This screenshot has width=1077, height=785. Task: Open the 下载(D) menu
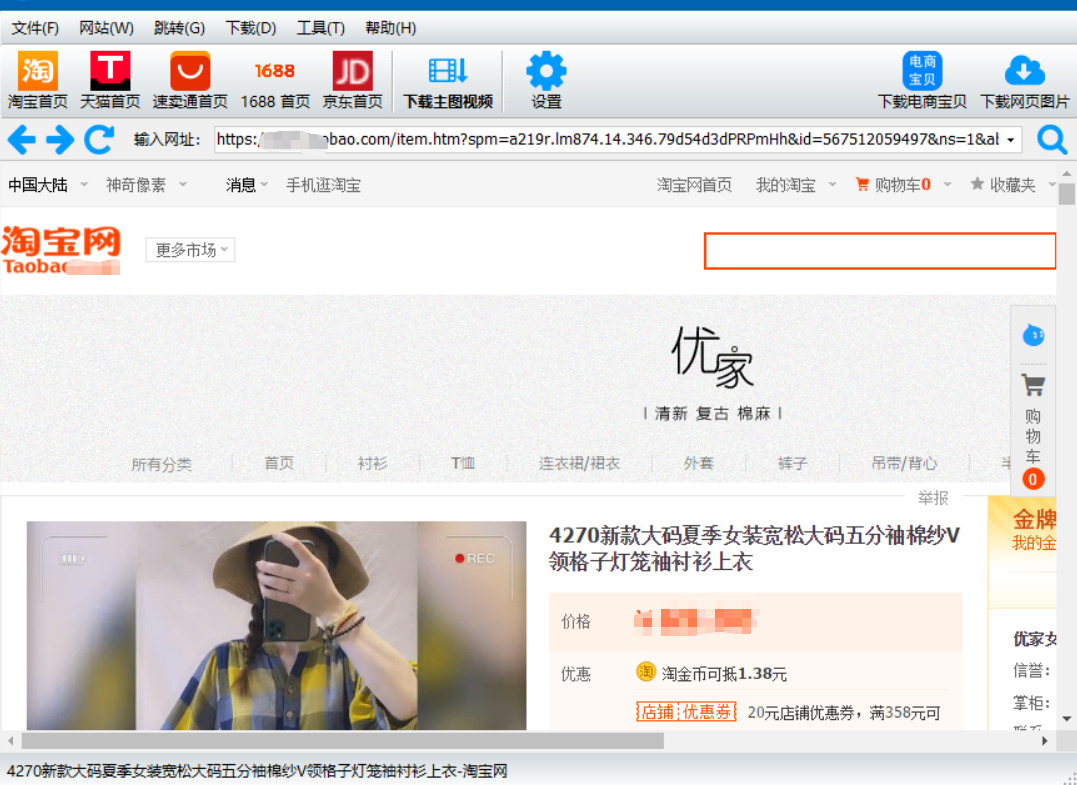(250, 28)
